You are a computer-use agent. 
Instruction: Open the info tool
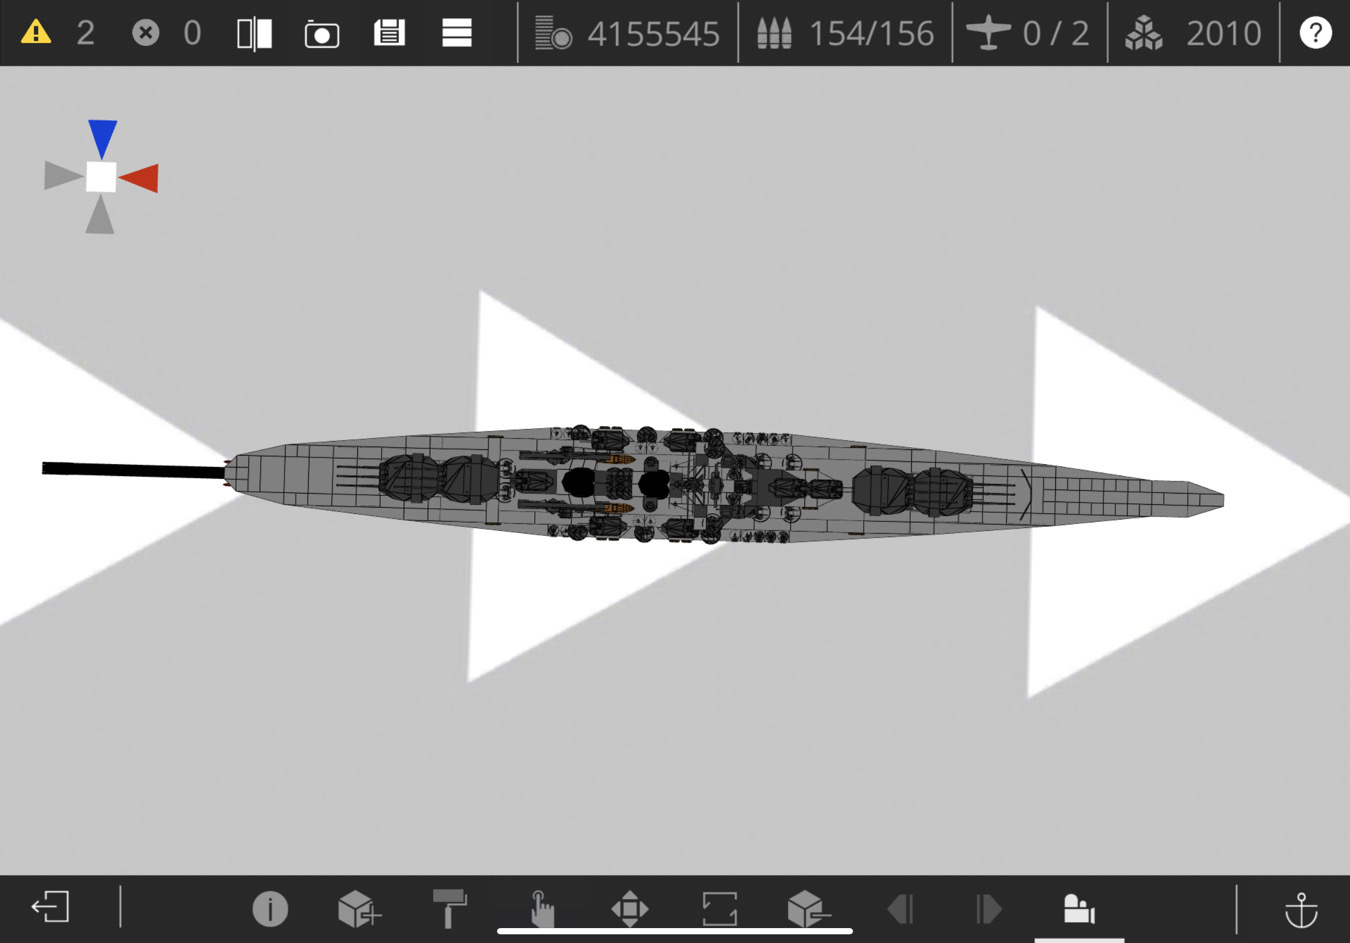(x=270, y=909)
